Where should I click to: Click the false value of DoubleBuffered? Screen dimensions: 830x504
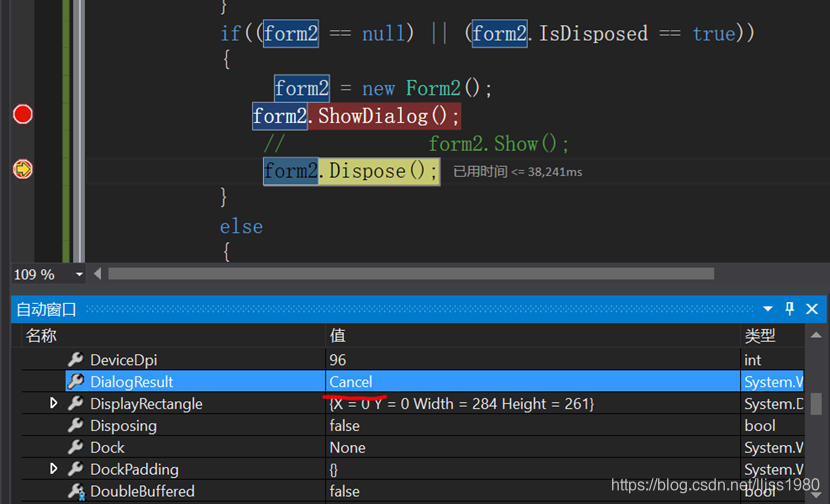click(x=345, y=491)
